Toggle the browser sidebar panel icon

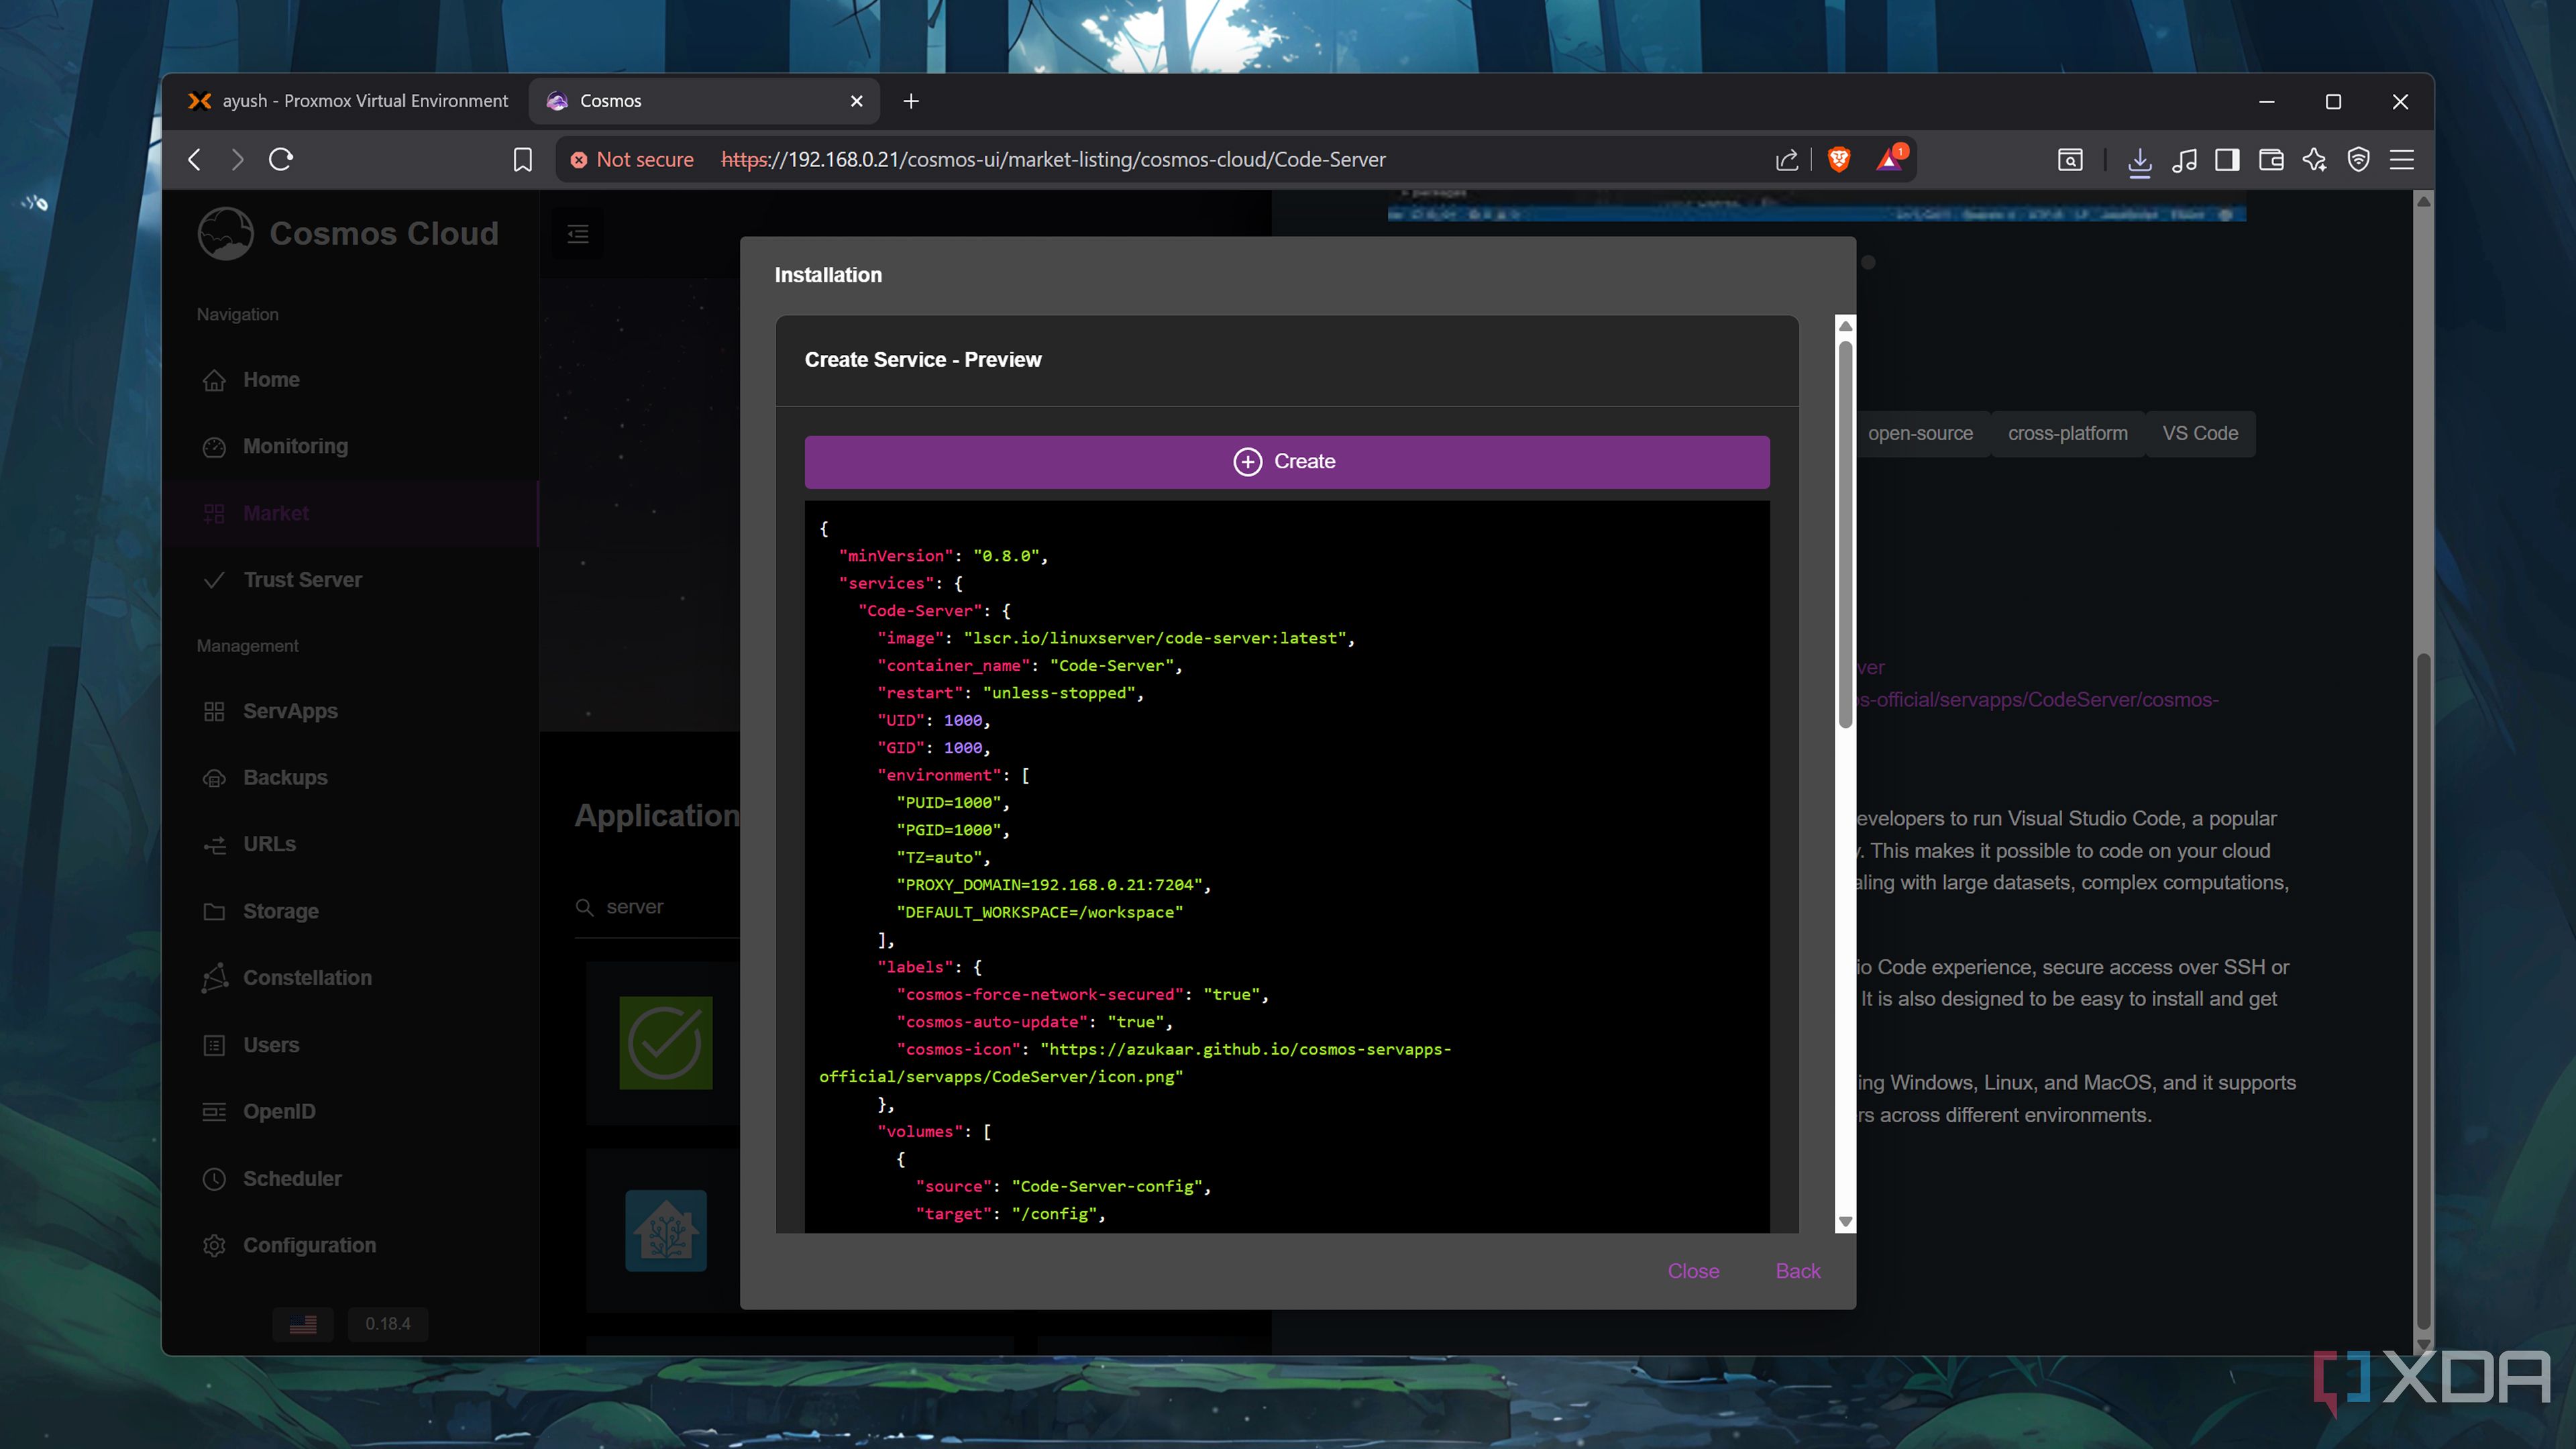(2226, 160)
